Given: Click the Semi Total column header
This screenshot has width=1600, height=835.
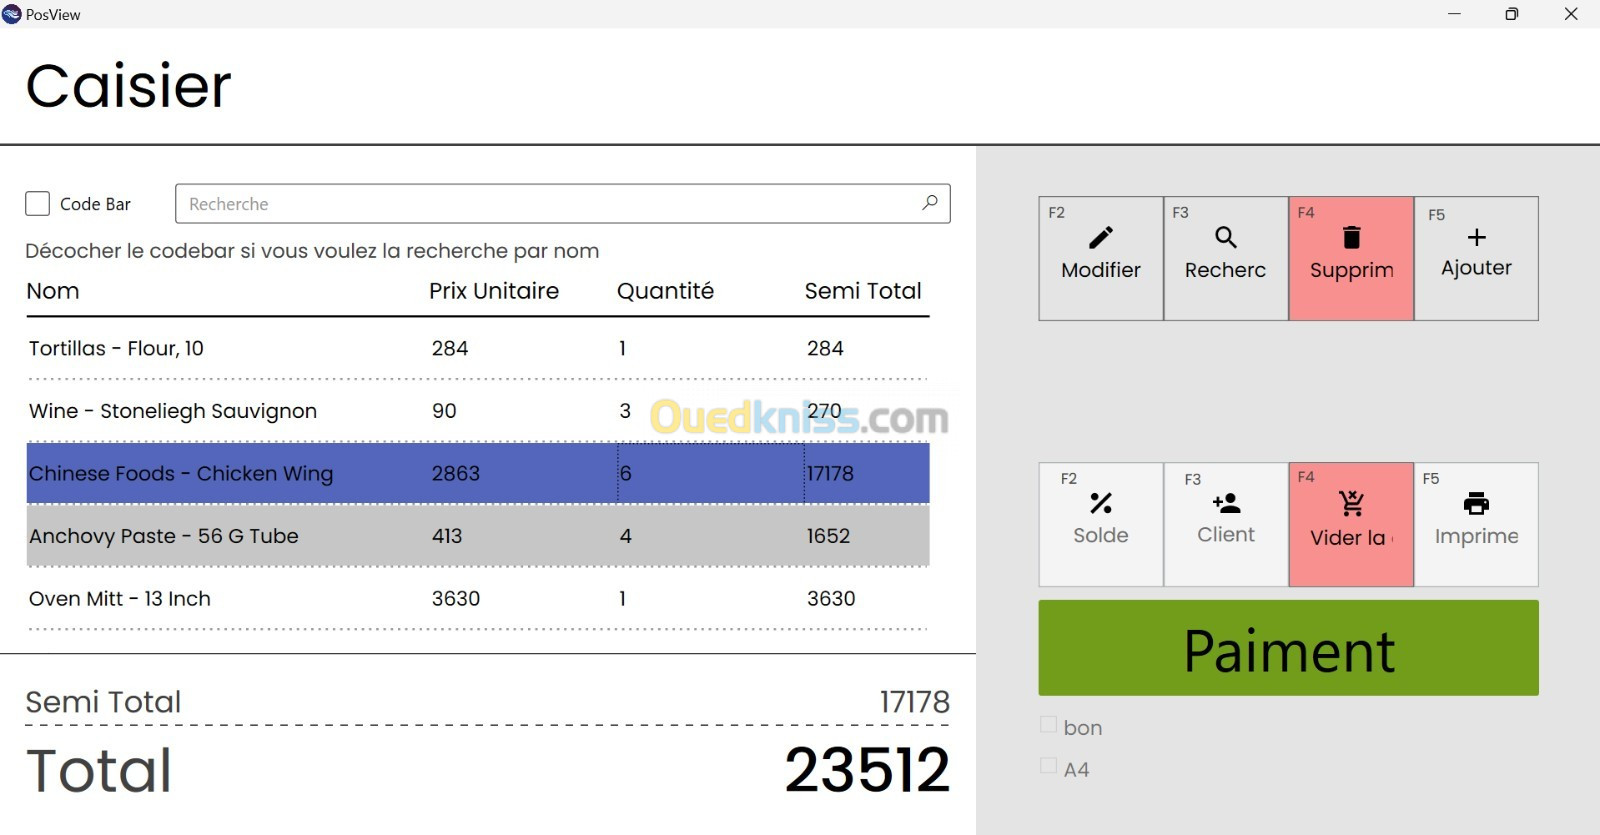Looking at the screenshot, I should (863, 291).
